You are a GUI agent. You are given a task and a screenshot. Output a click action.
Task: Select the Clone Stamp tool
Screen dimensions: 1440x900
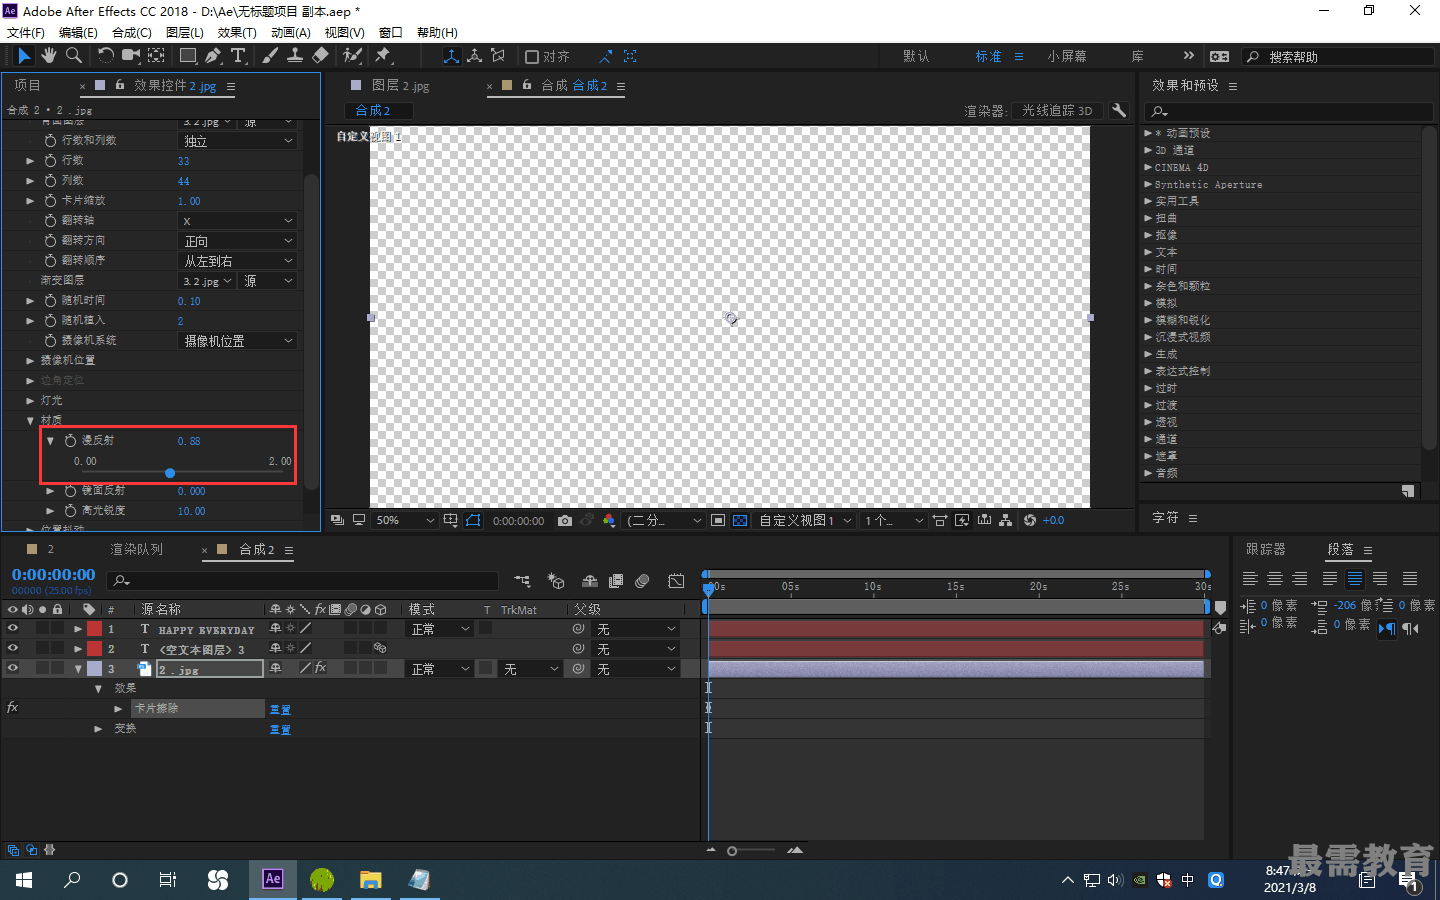pos(295,56)
